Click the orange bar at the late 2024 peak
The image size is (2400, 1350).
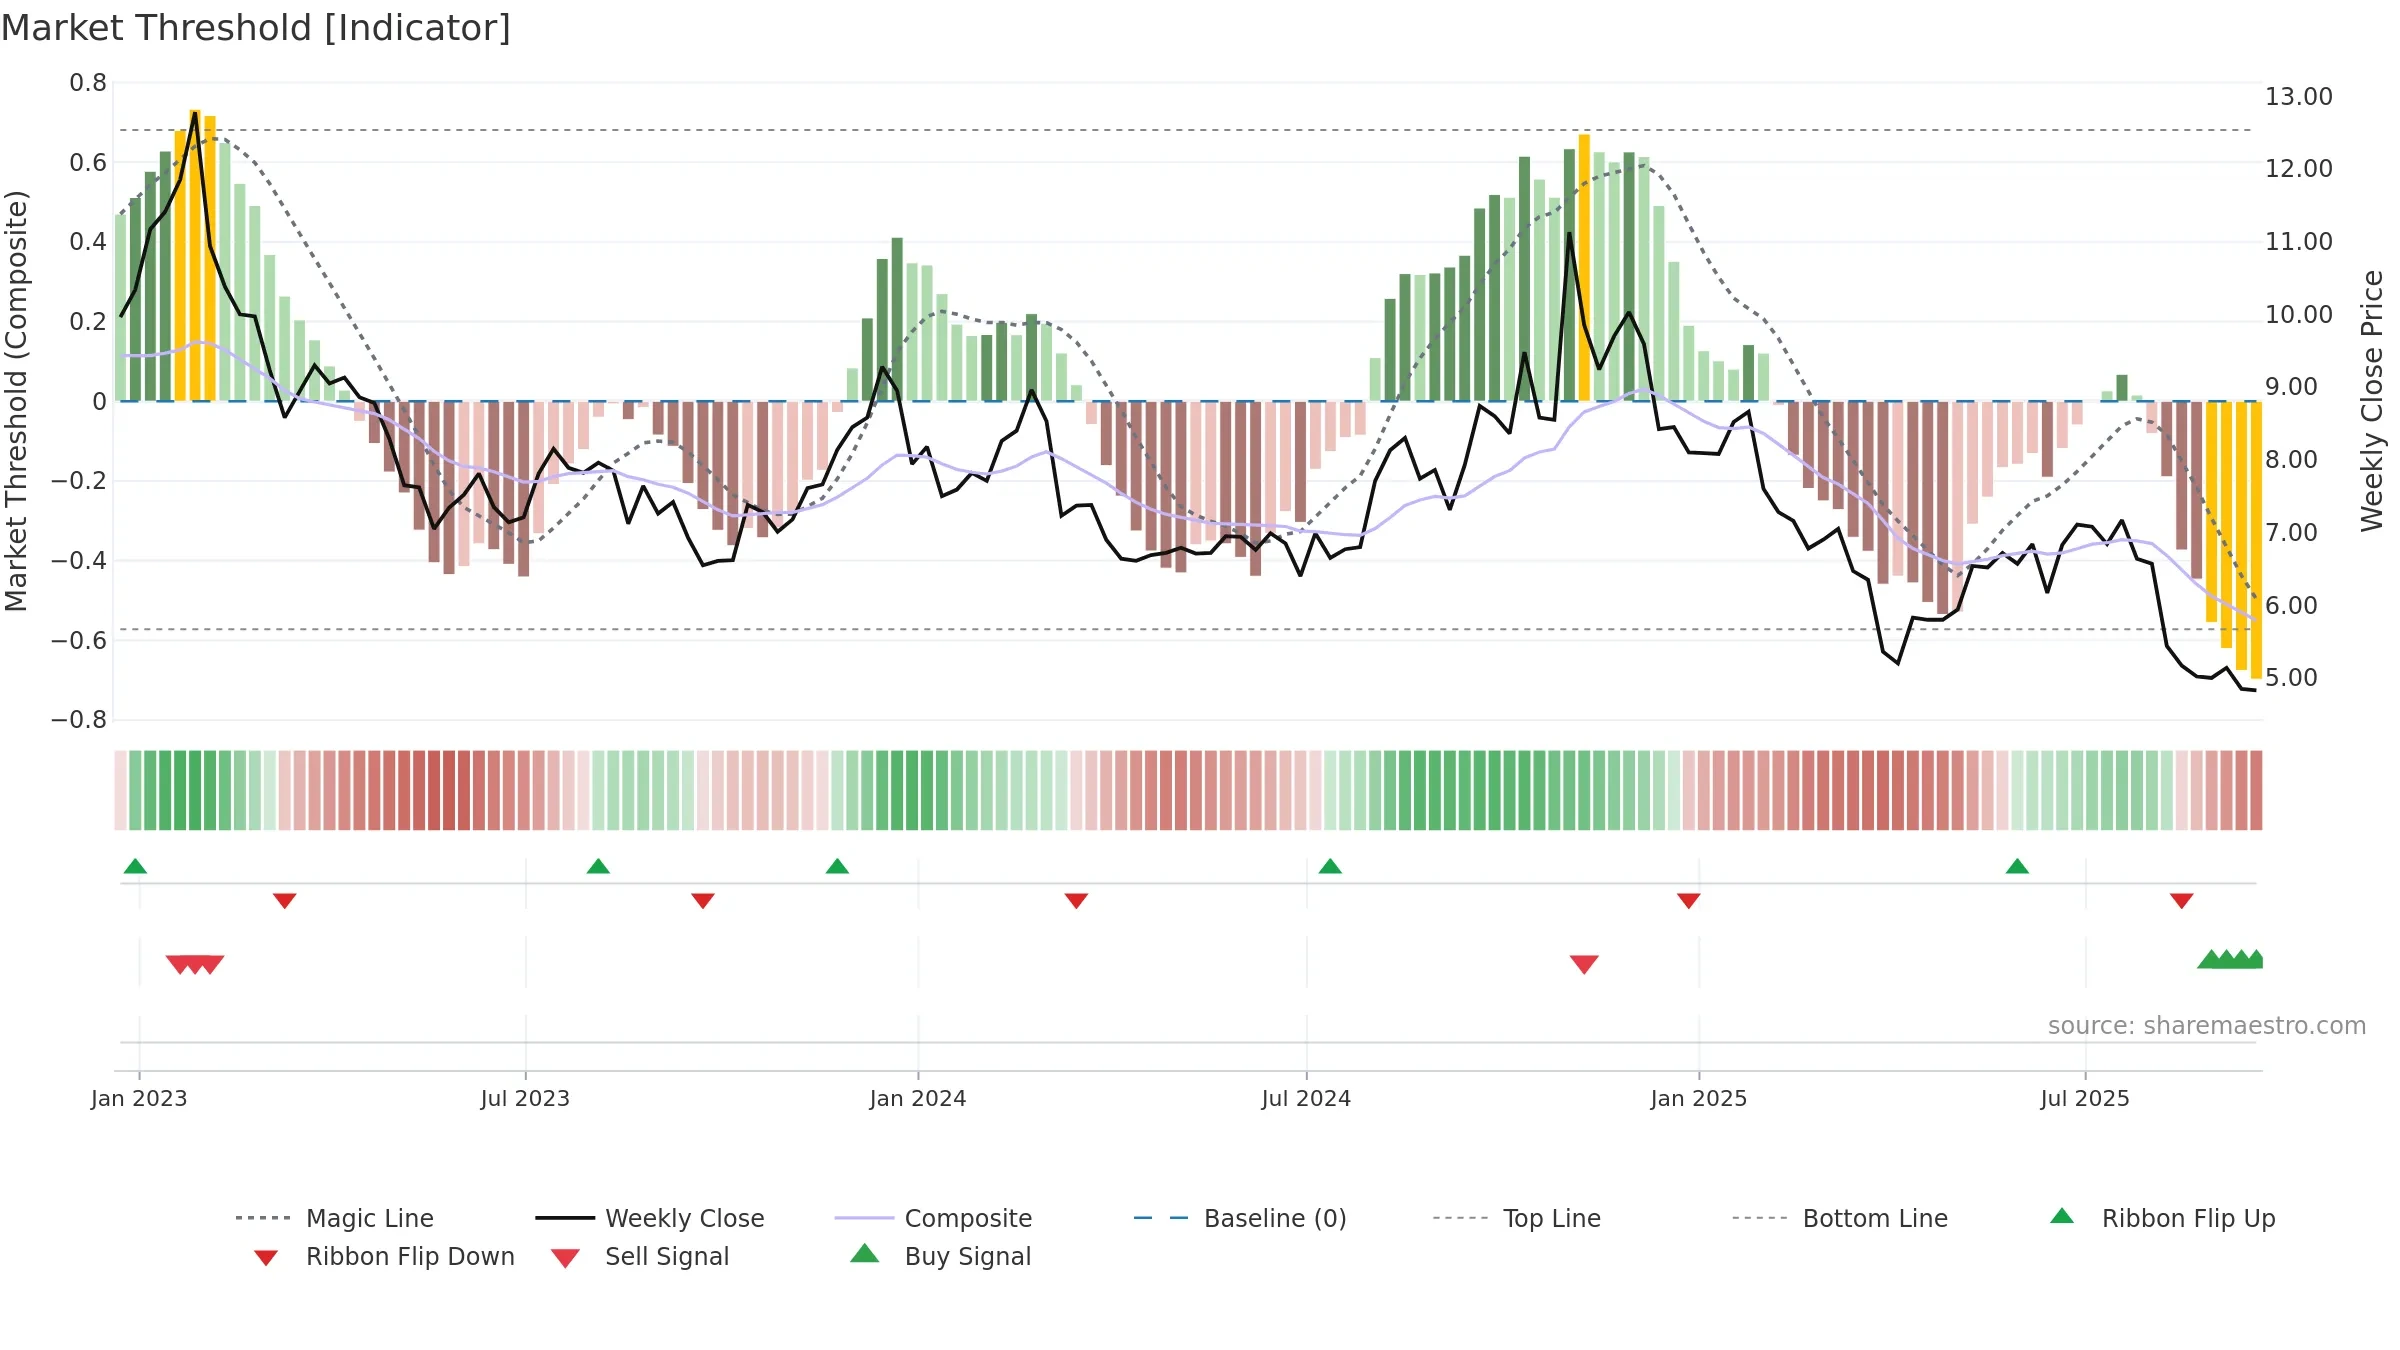[x=1584, y=268]
